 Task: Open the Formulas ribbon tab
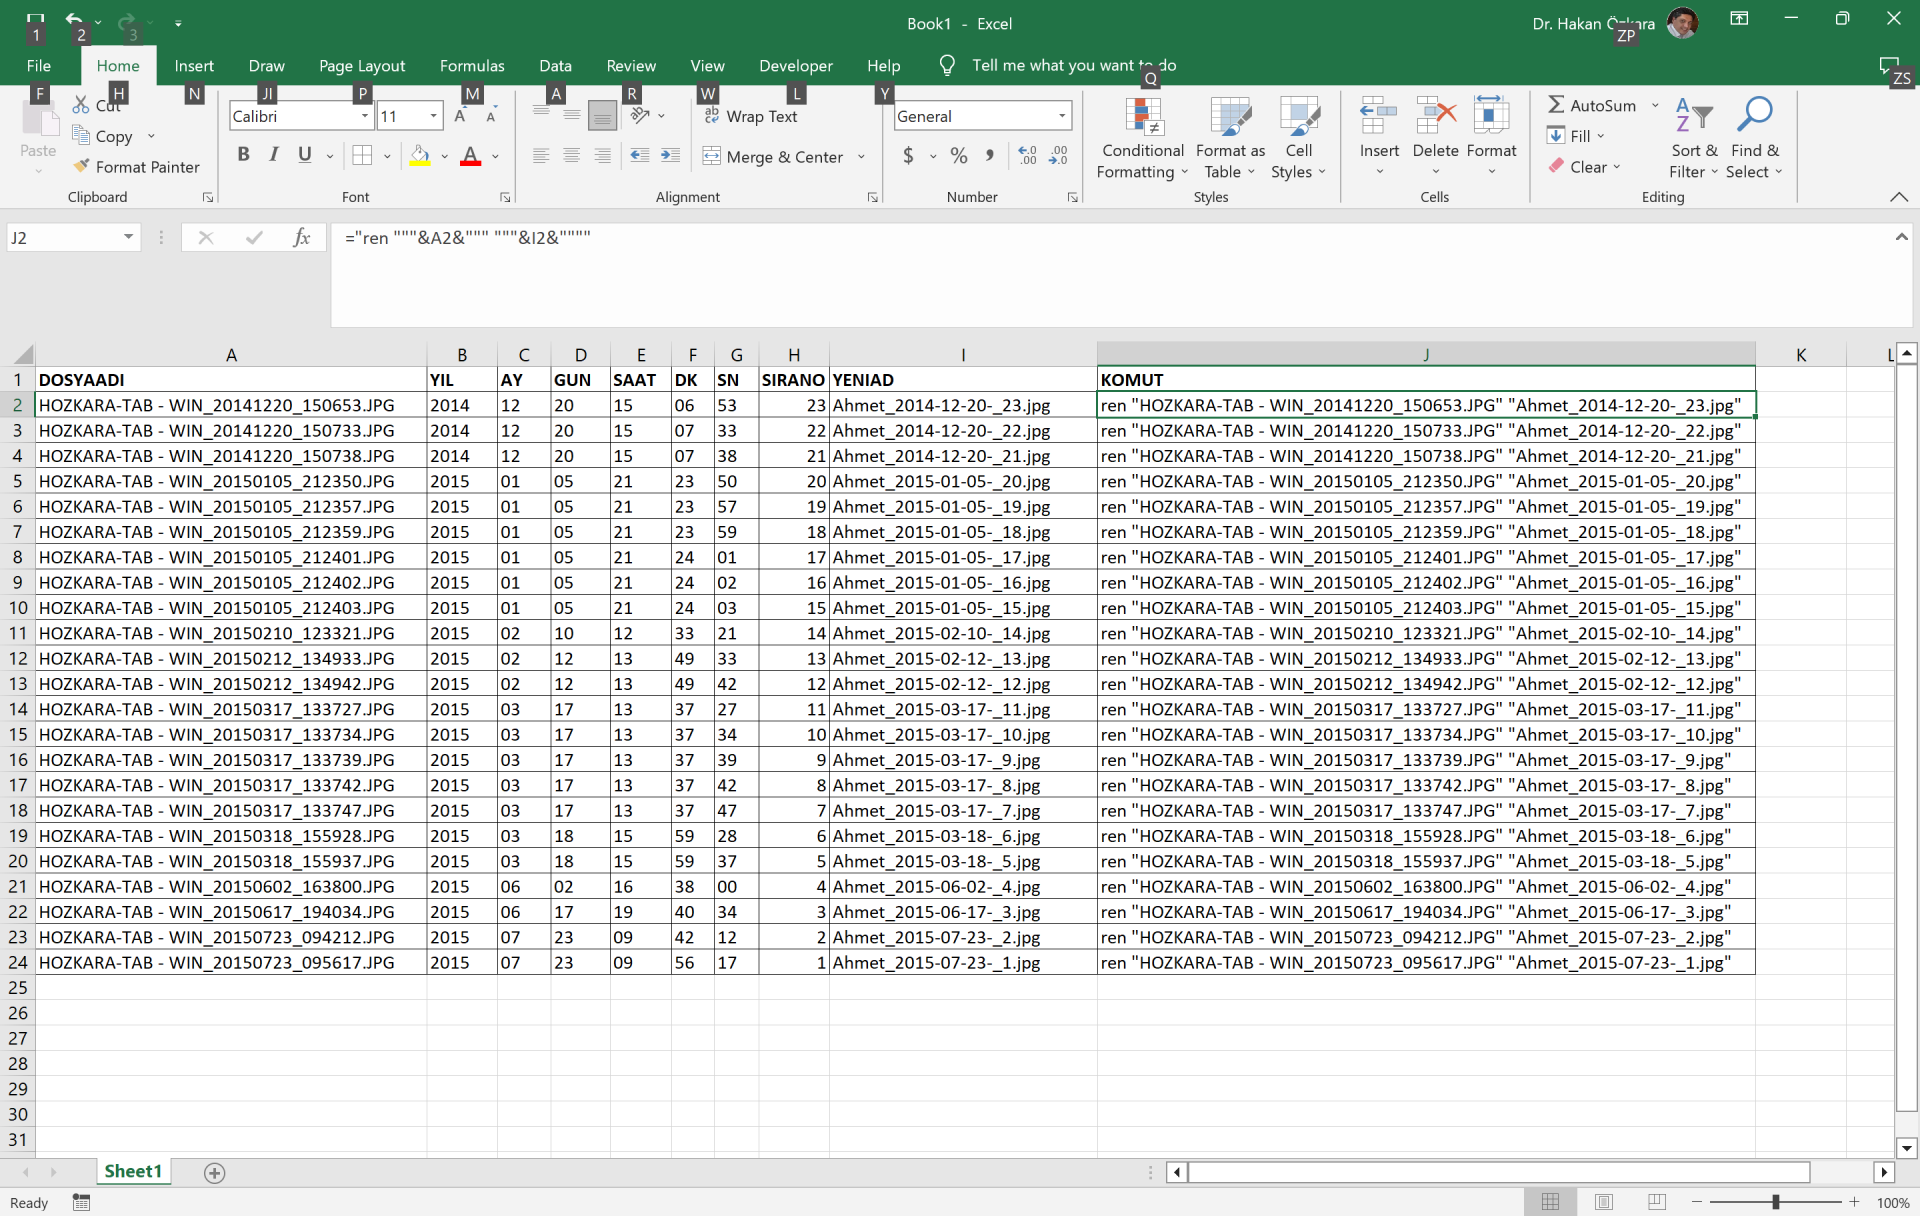tap(471, 66)
